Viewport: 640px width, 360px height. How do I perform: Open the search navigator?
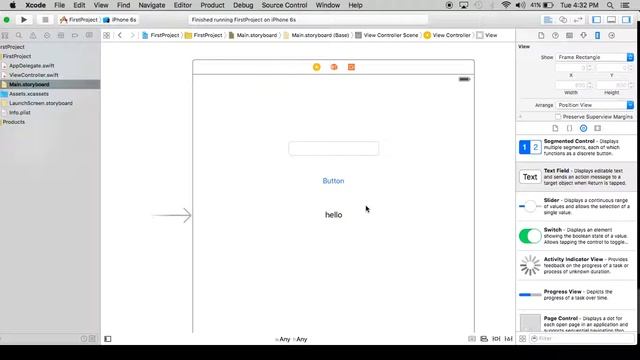pos(19,36)
